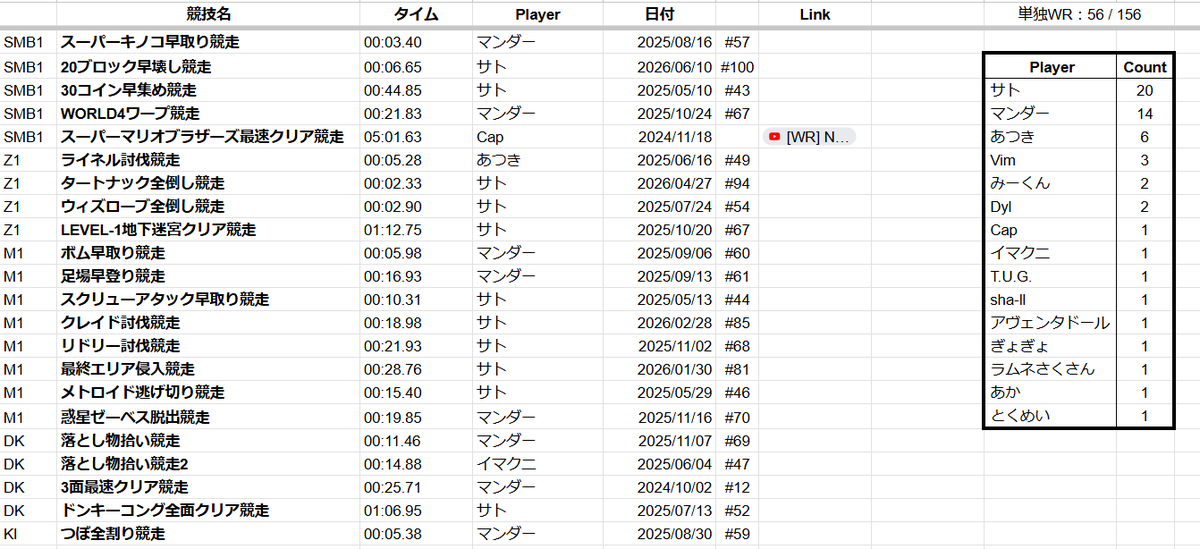The height and width of the screenshot is (549, 1200).
Task: Click the Player header of the summary table
Action: pyautogui.click(x=1051, y=67)
